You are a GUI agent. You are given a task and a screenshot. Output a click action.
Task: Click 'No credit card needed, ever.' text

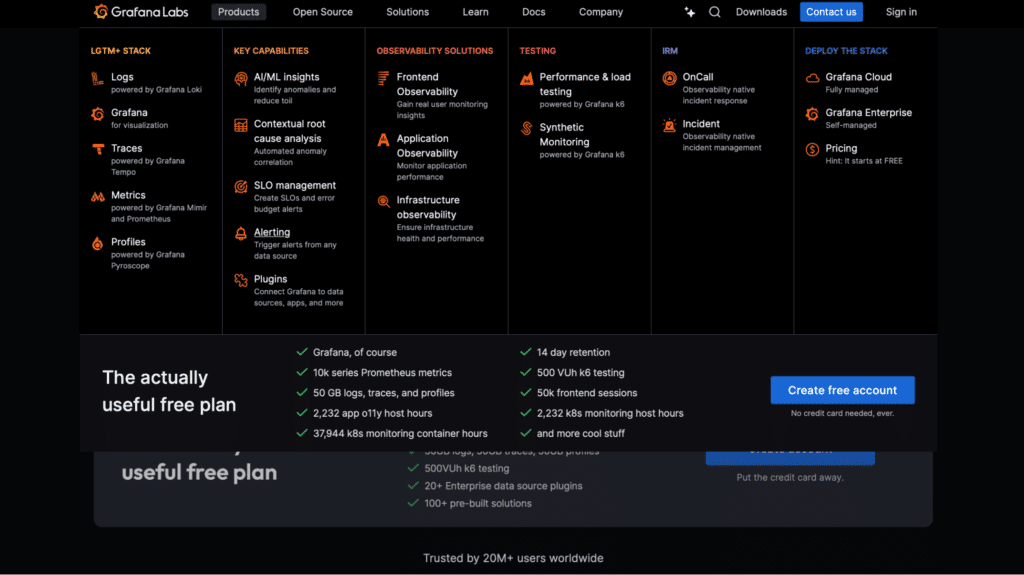[x=842, y=414]
